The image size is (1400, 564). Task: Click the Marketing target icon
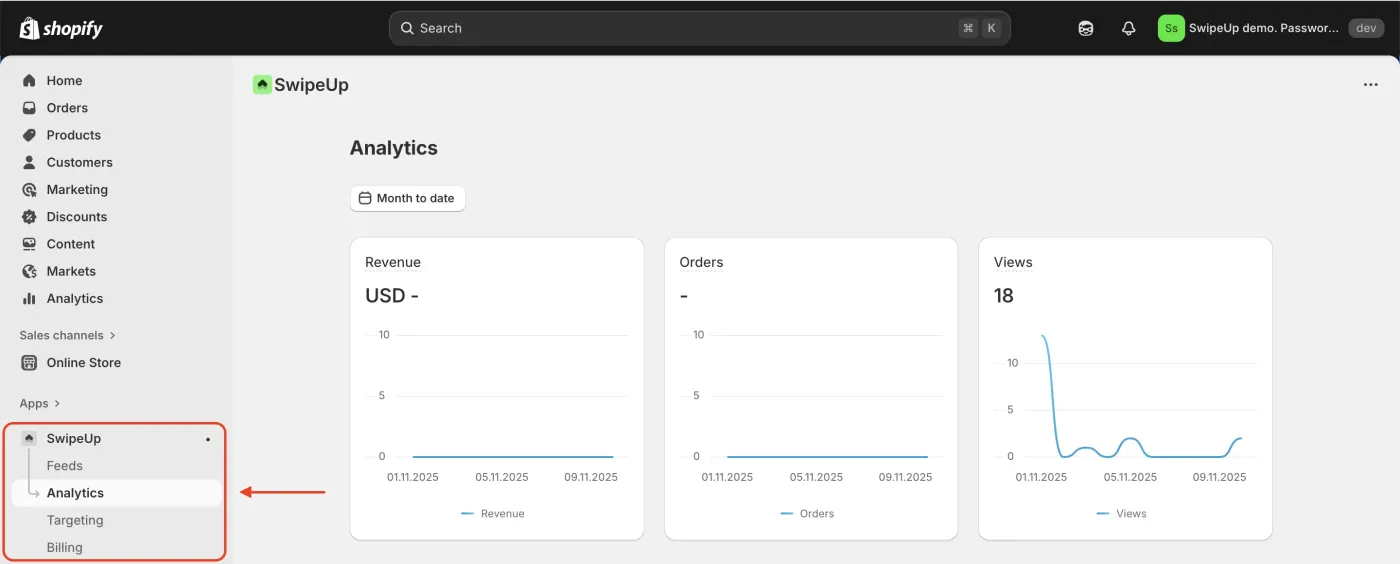tap(29, 189)
